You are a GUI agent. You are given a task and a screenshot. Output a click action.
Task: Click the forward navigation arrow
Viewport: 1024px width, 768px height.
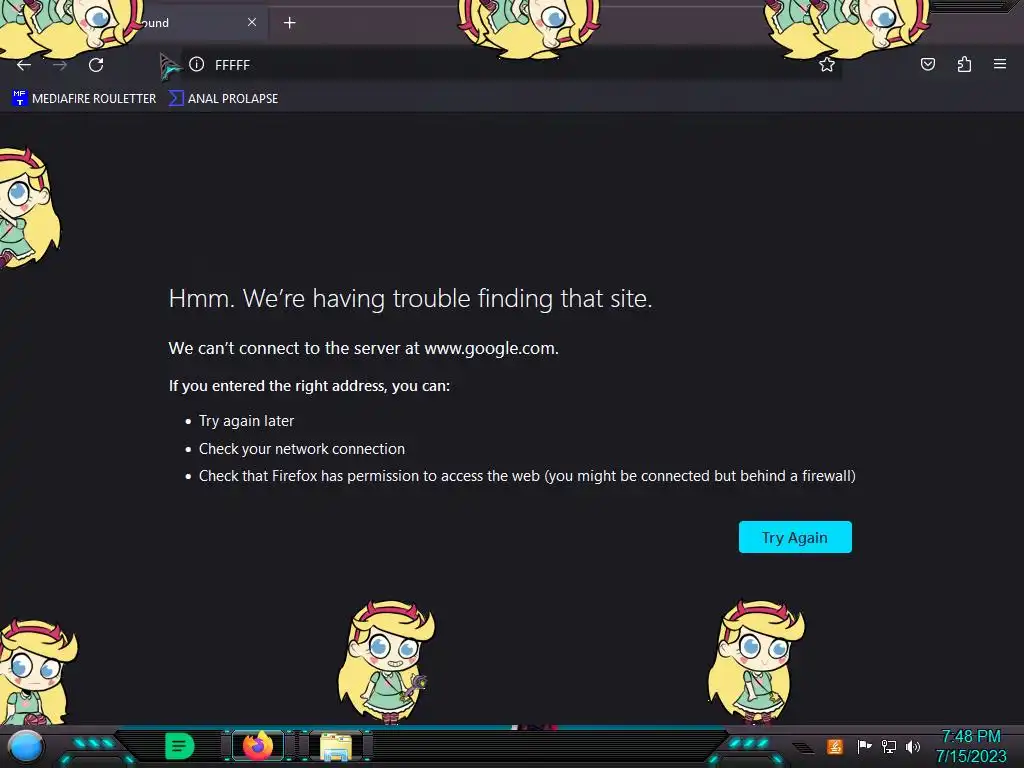click(x=60, y=65)
